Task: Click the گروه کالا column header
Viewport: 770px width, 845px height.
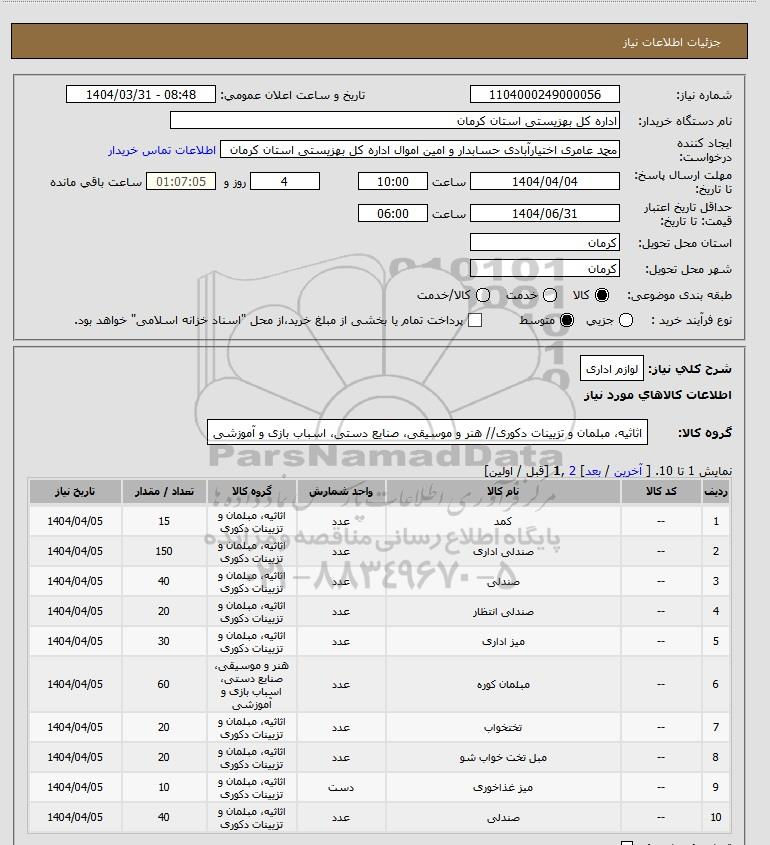Action: tap(252, 491)
